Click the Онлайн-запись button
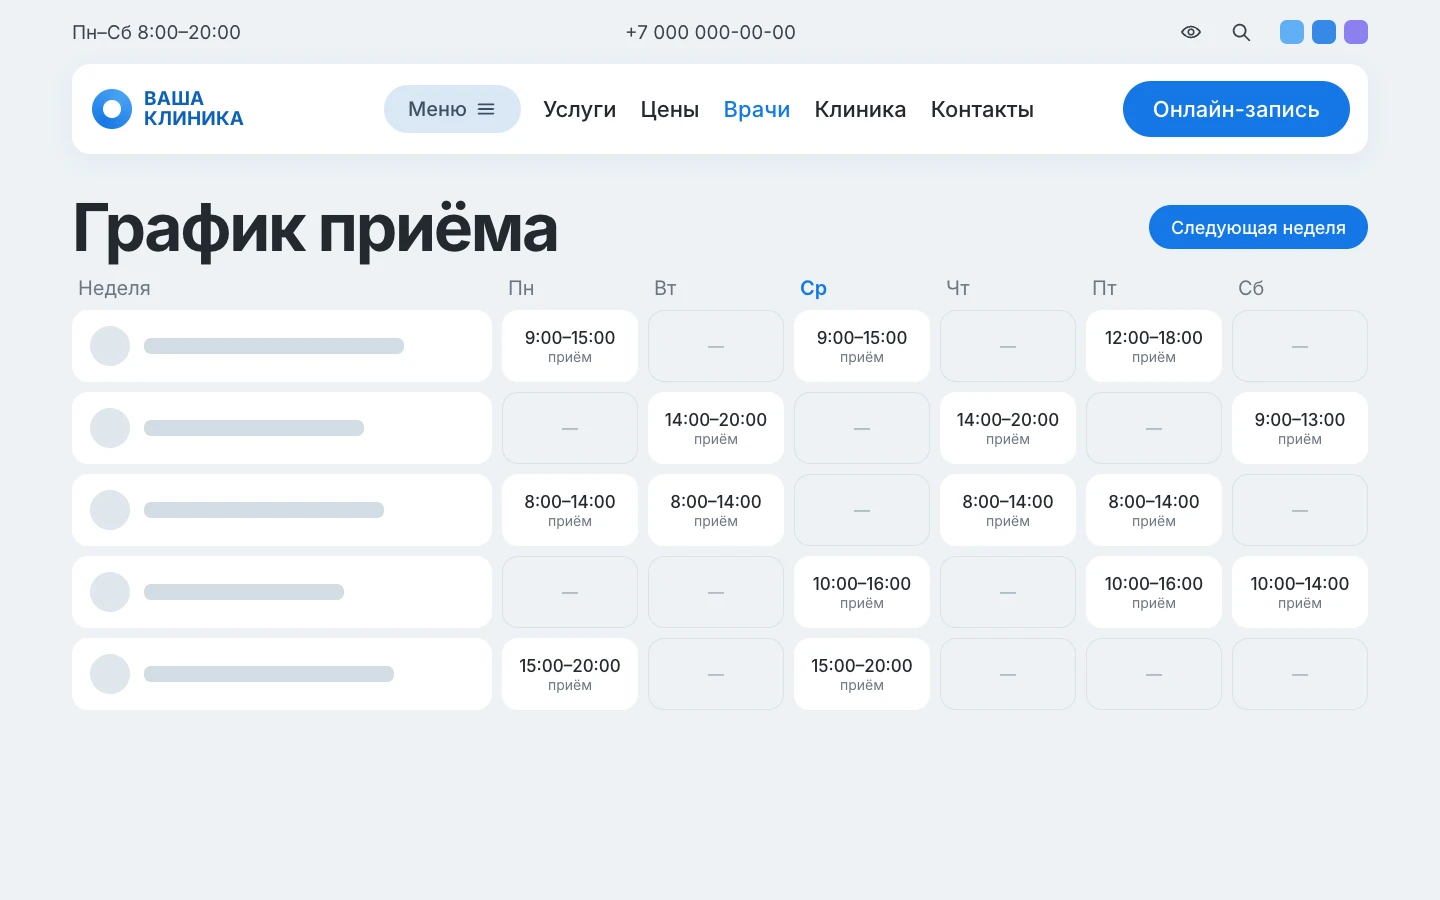The width and height of the screenshot is (1440, 900). [x=1236, y=109]
